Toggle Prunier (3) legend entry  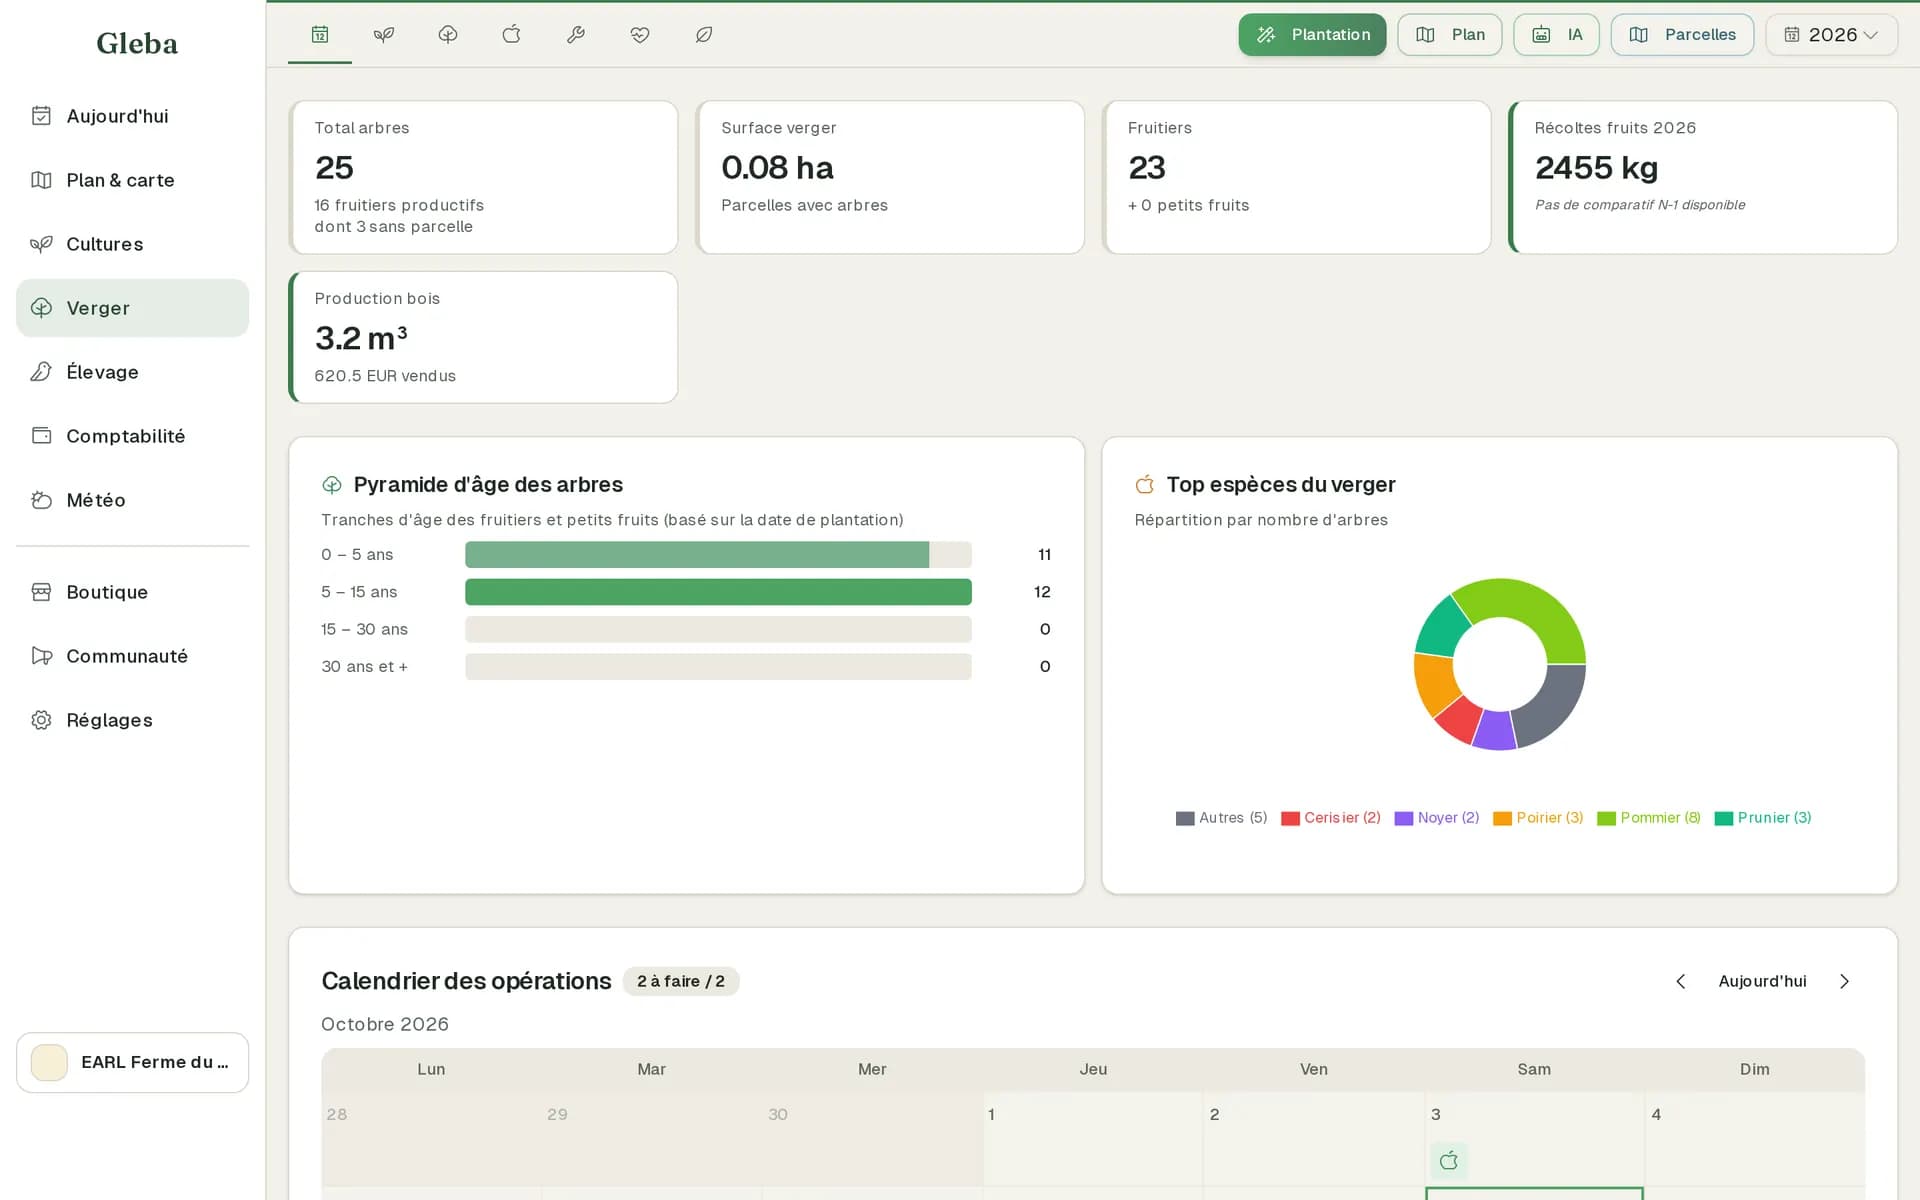click(1763, 818)
